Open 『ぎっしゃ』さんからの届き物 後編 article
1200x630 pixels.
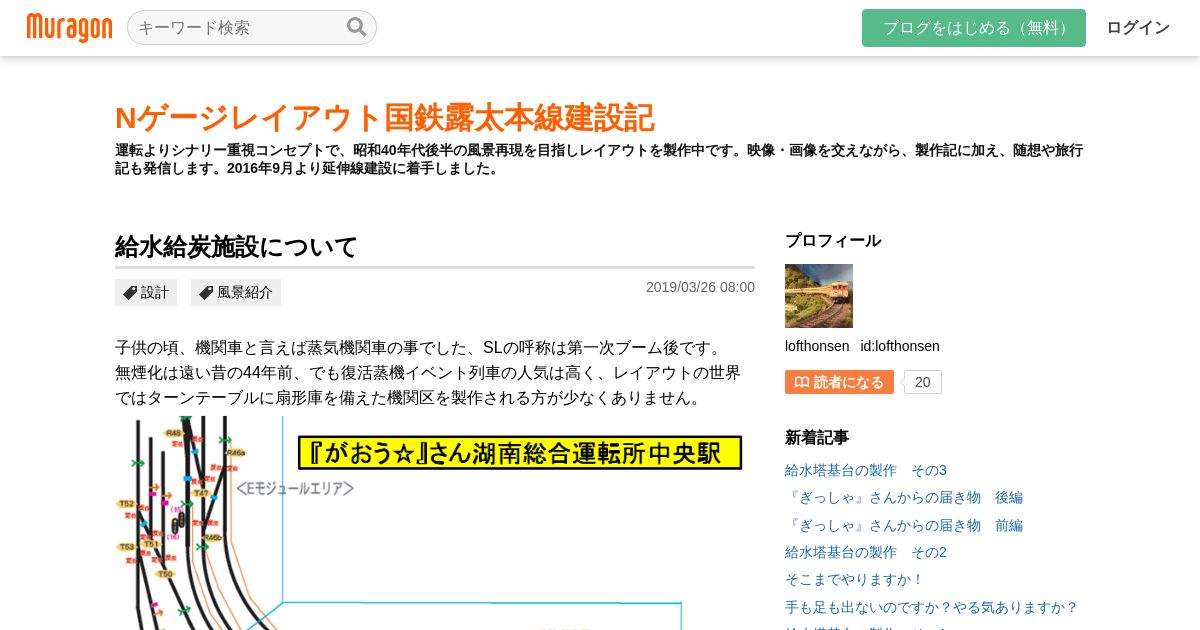[903, 497]
